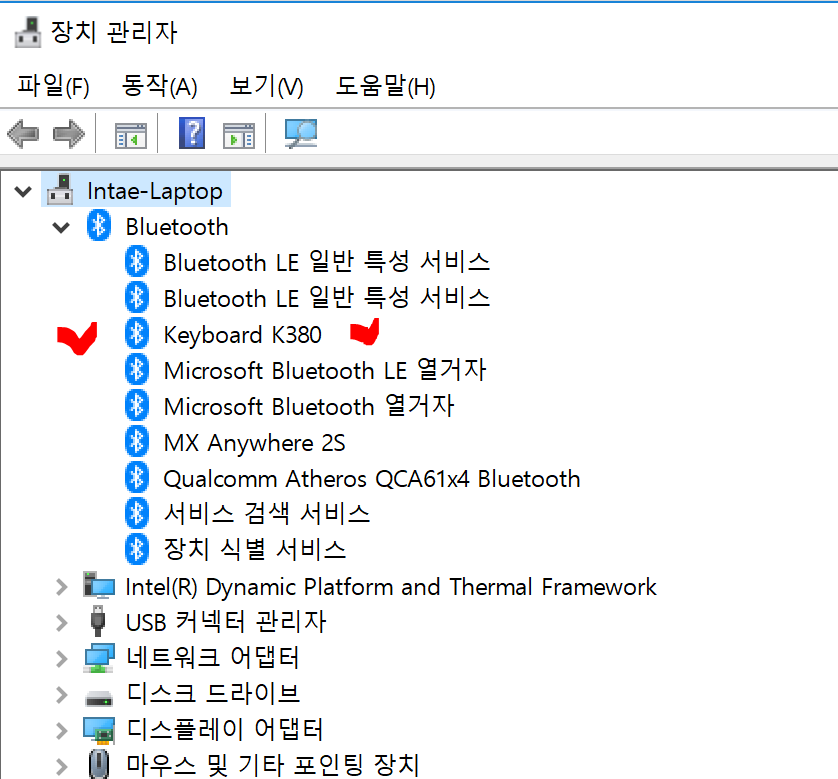838x779 pixels.
Task: Expand 디스크 드라이브 category
Action: 62,695
